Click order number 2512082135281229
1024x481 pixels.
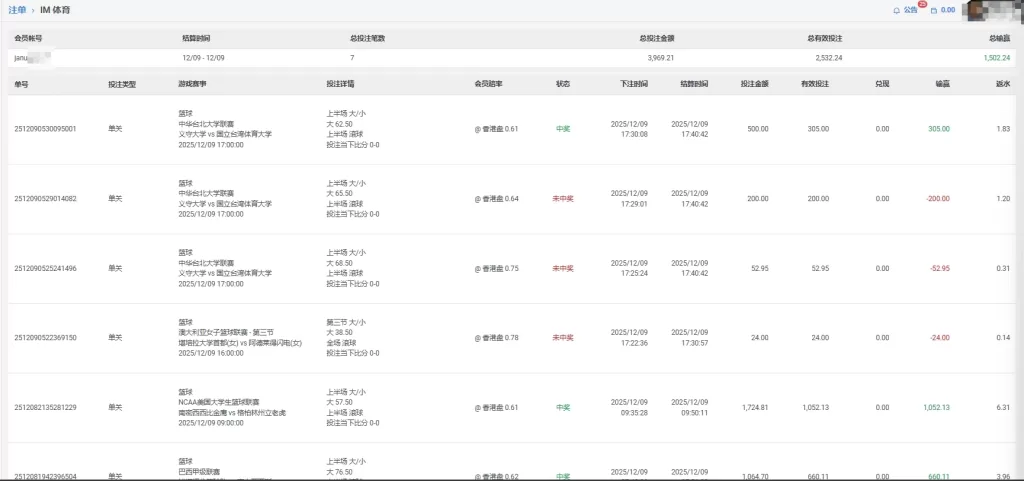[45, 408]
